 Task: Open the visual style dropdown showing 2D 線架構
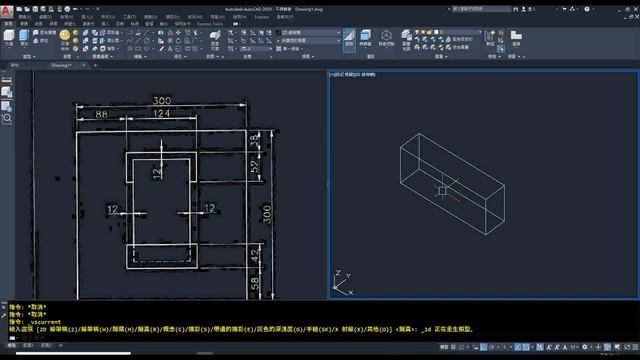tap(309, 32)
